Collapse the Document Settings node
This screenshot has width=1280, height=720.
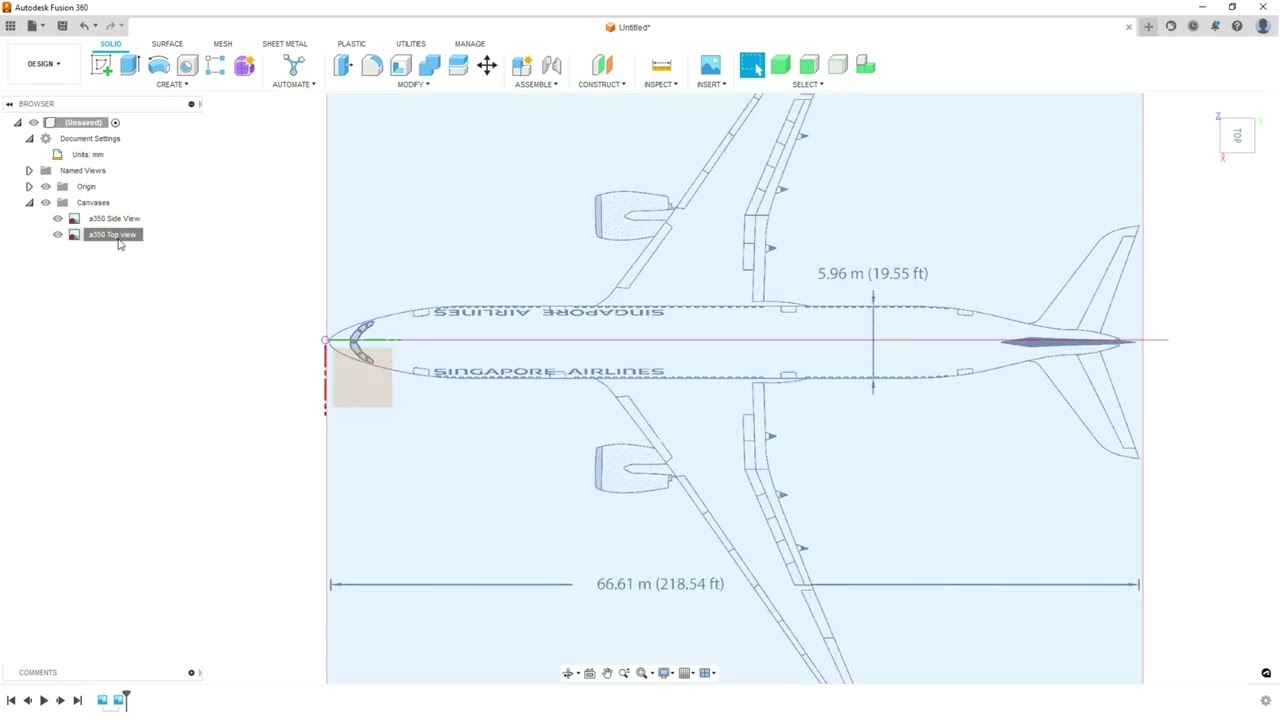click(x=29, y=138)
